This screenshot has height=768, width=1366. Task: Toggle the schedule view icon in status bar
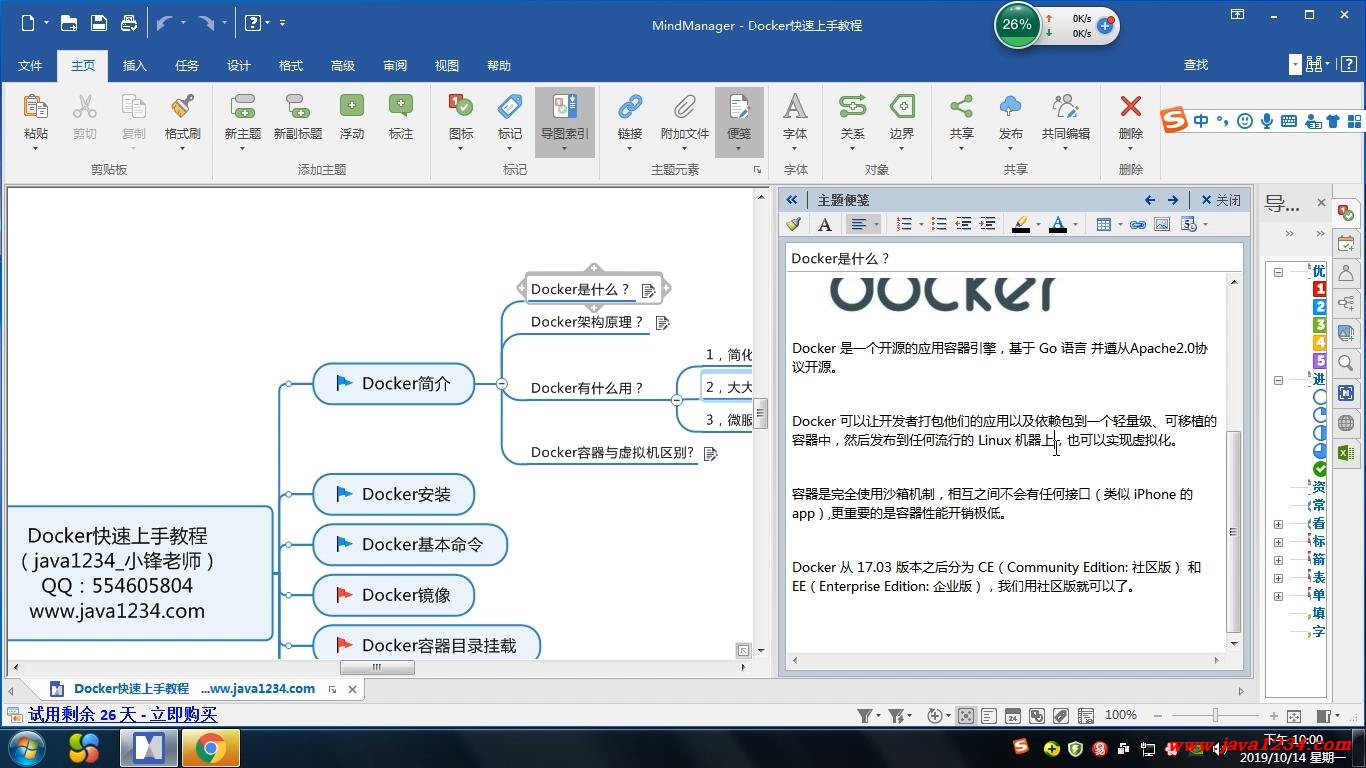1013,716
